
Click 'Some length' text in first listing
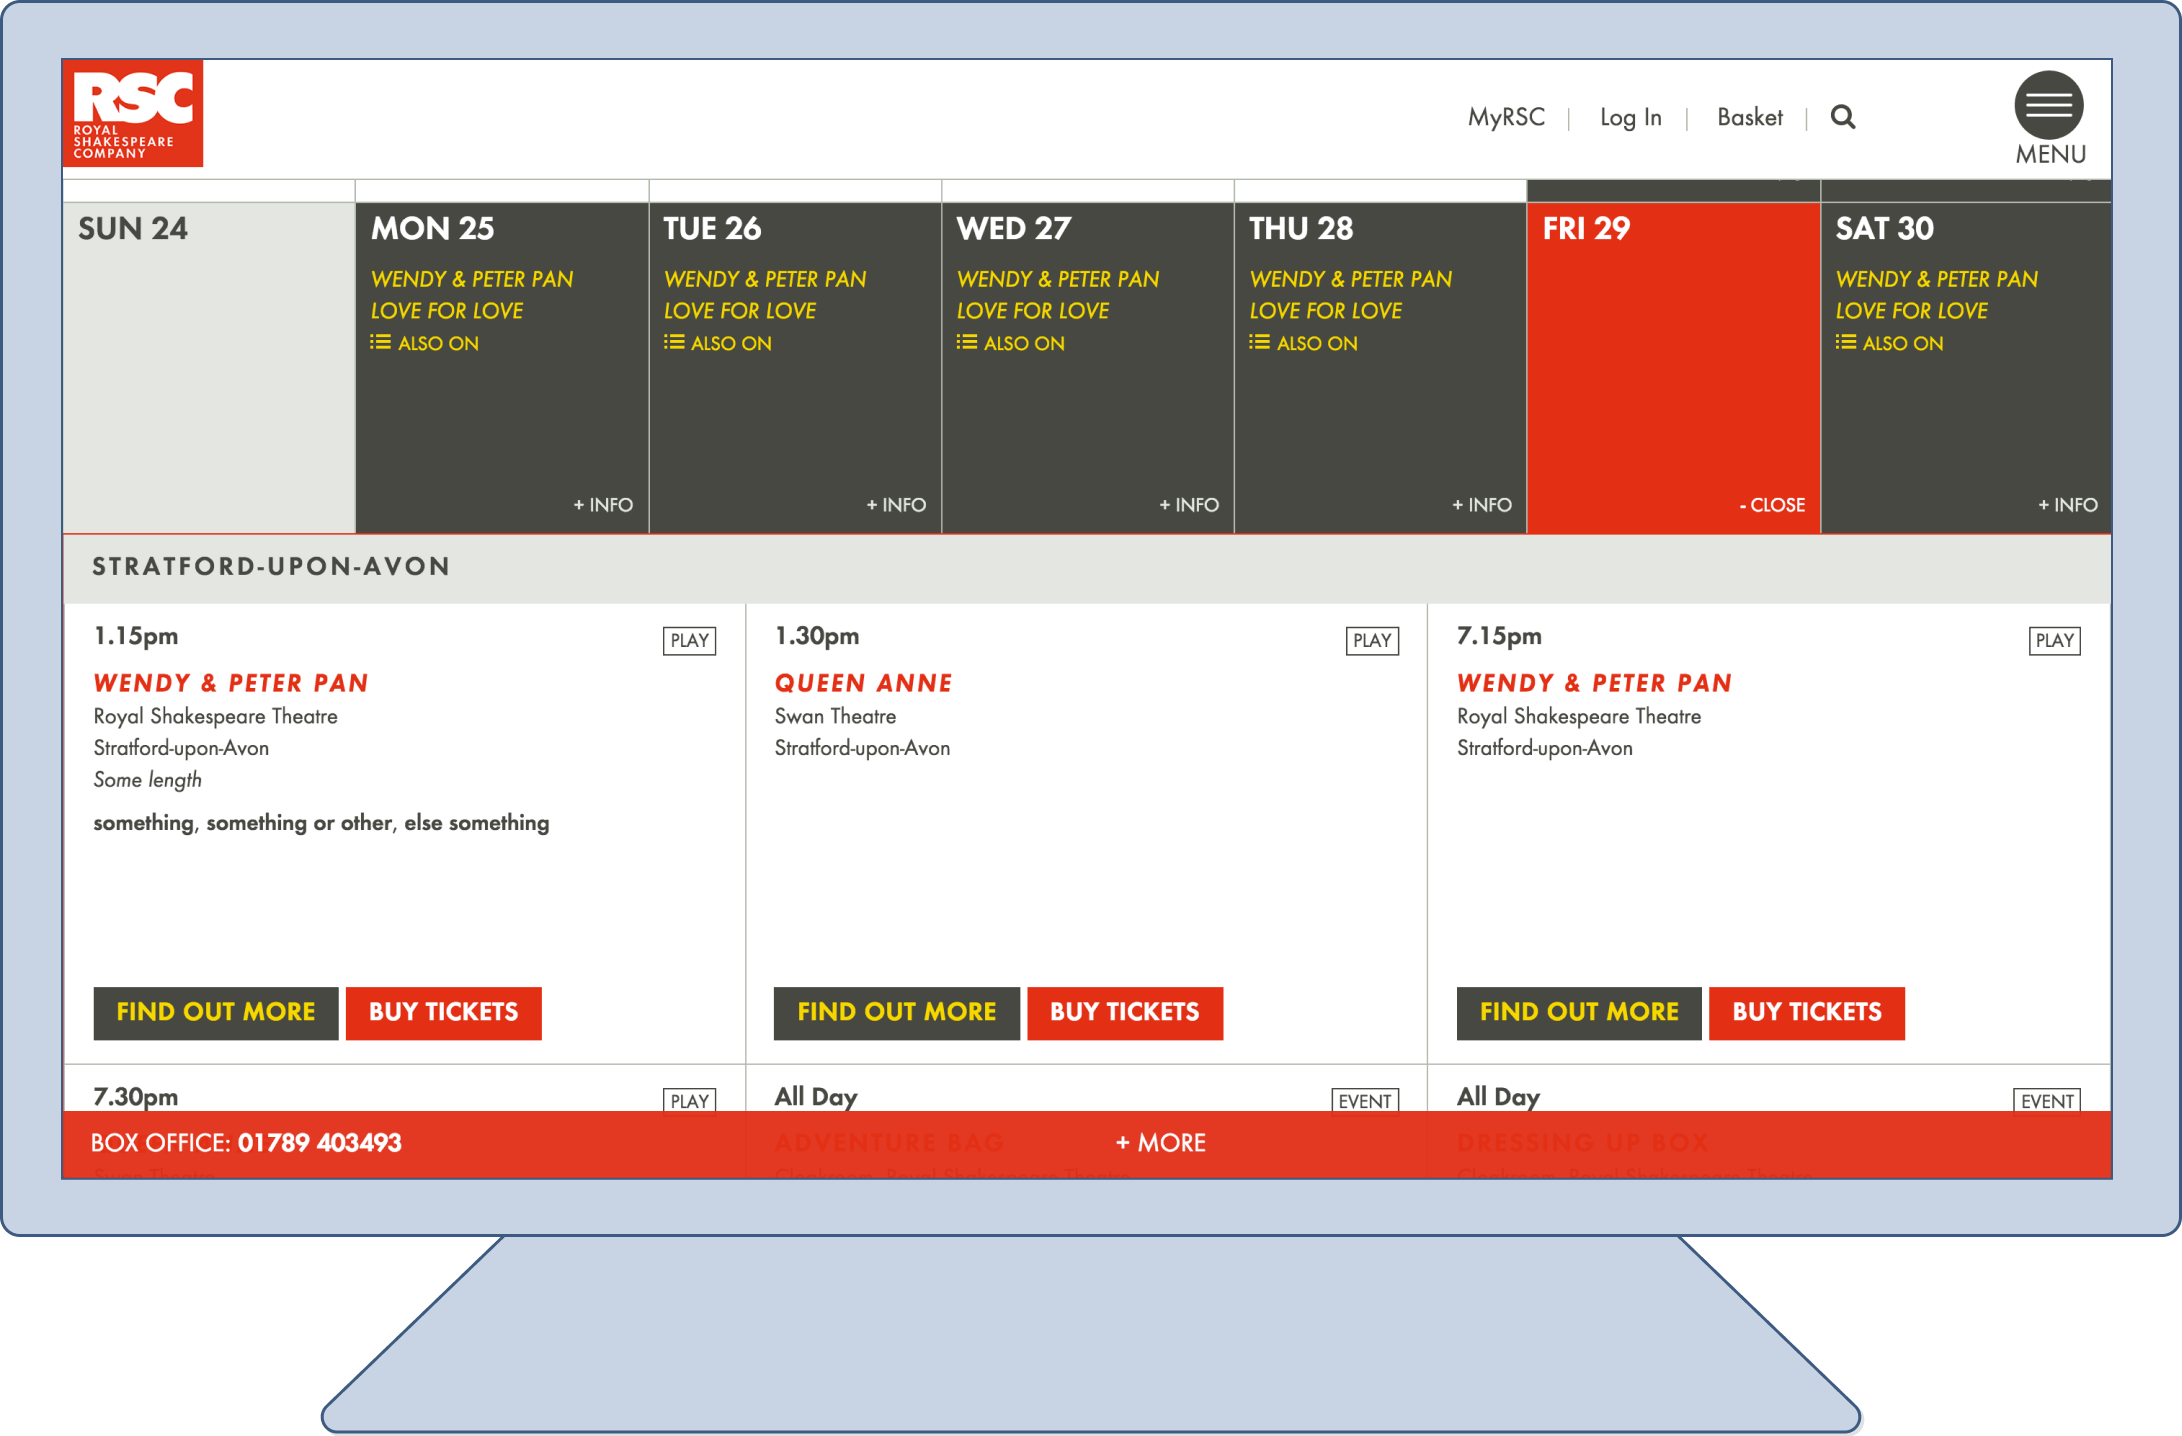point(147,780)
